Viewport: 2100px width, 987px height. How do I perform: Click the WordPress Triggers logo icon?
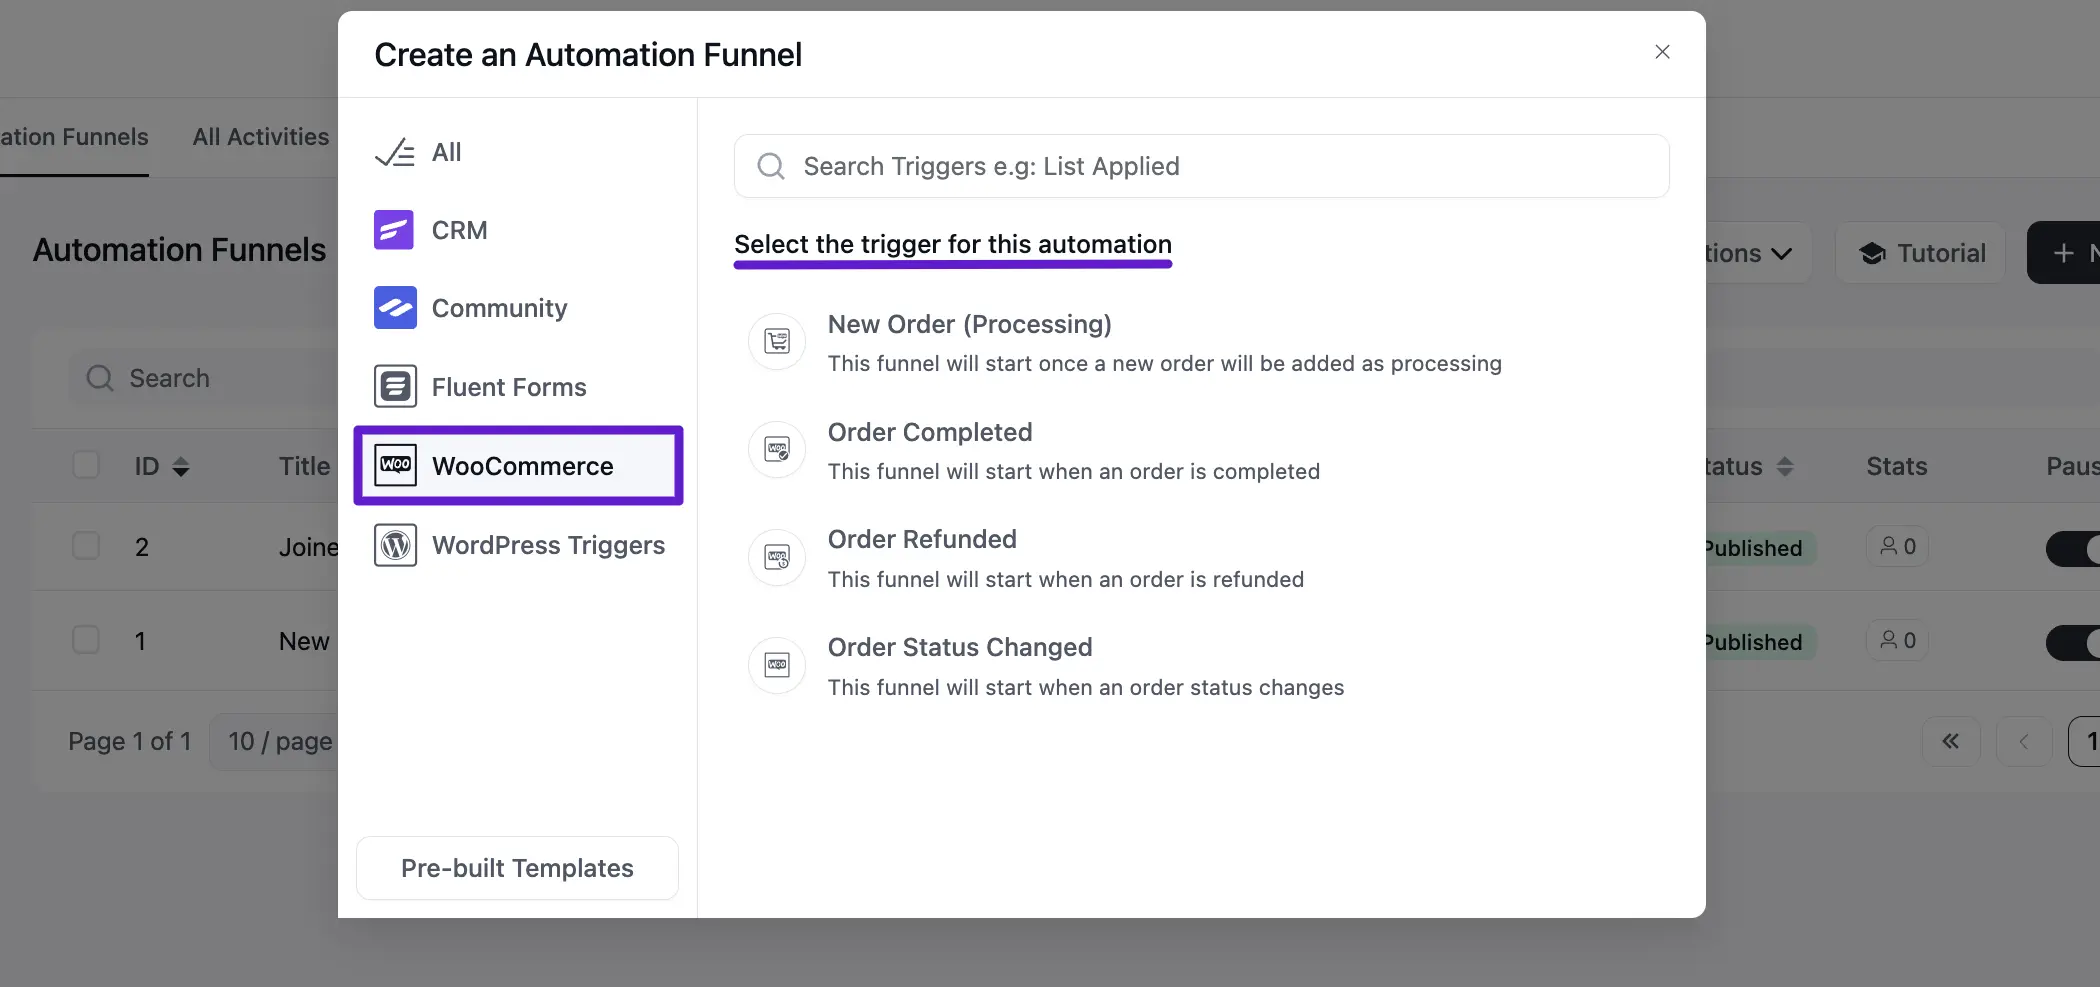coord(395,545)
